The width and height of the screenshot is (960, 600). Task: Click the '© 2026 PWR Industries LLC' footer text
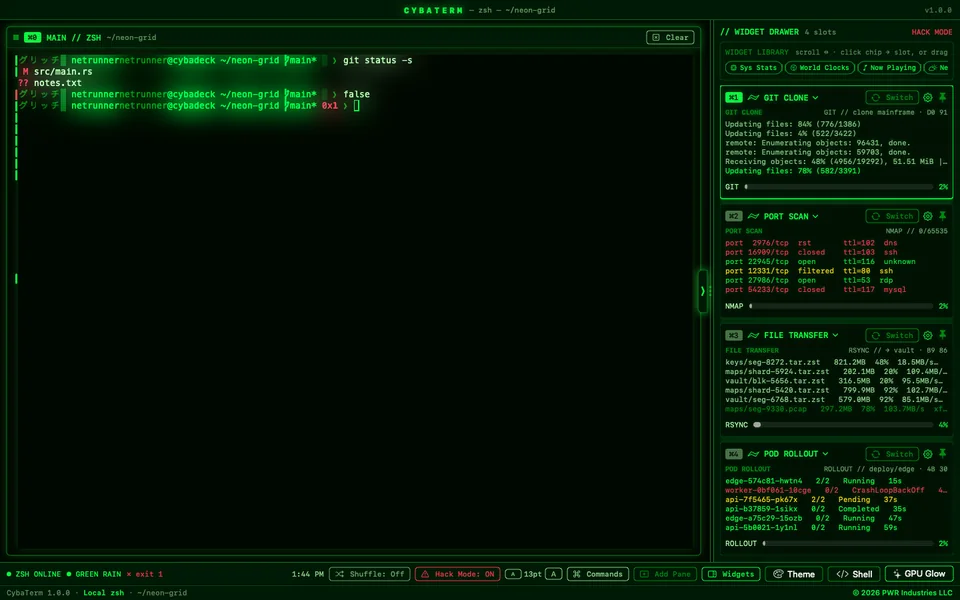[x=903, y=592]
